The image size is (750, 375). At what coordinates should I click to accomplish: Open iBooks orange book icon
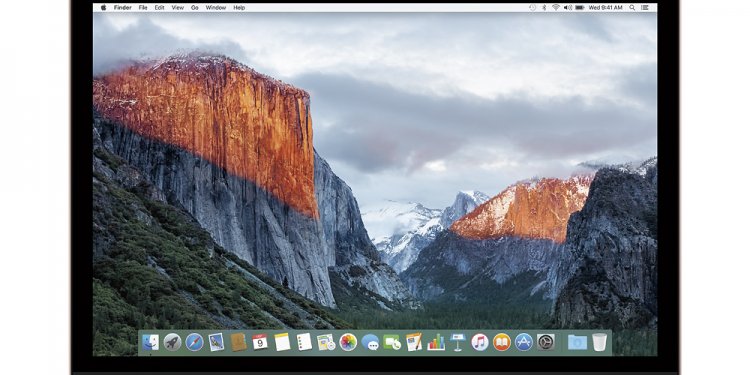click(x=502, y=342)
